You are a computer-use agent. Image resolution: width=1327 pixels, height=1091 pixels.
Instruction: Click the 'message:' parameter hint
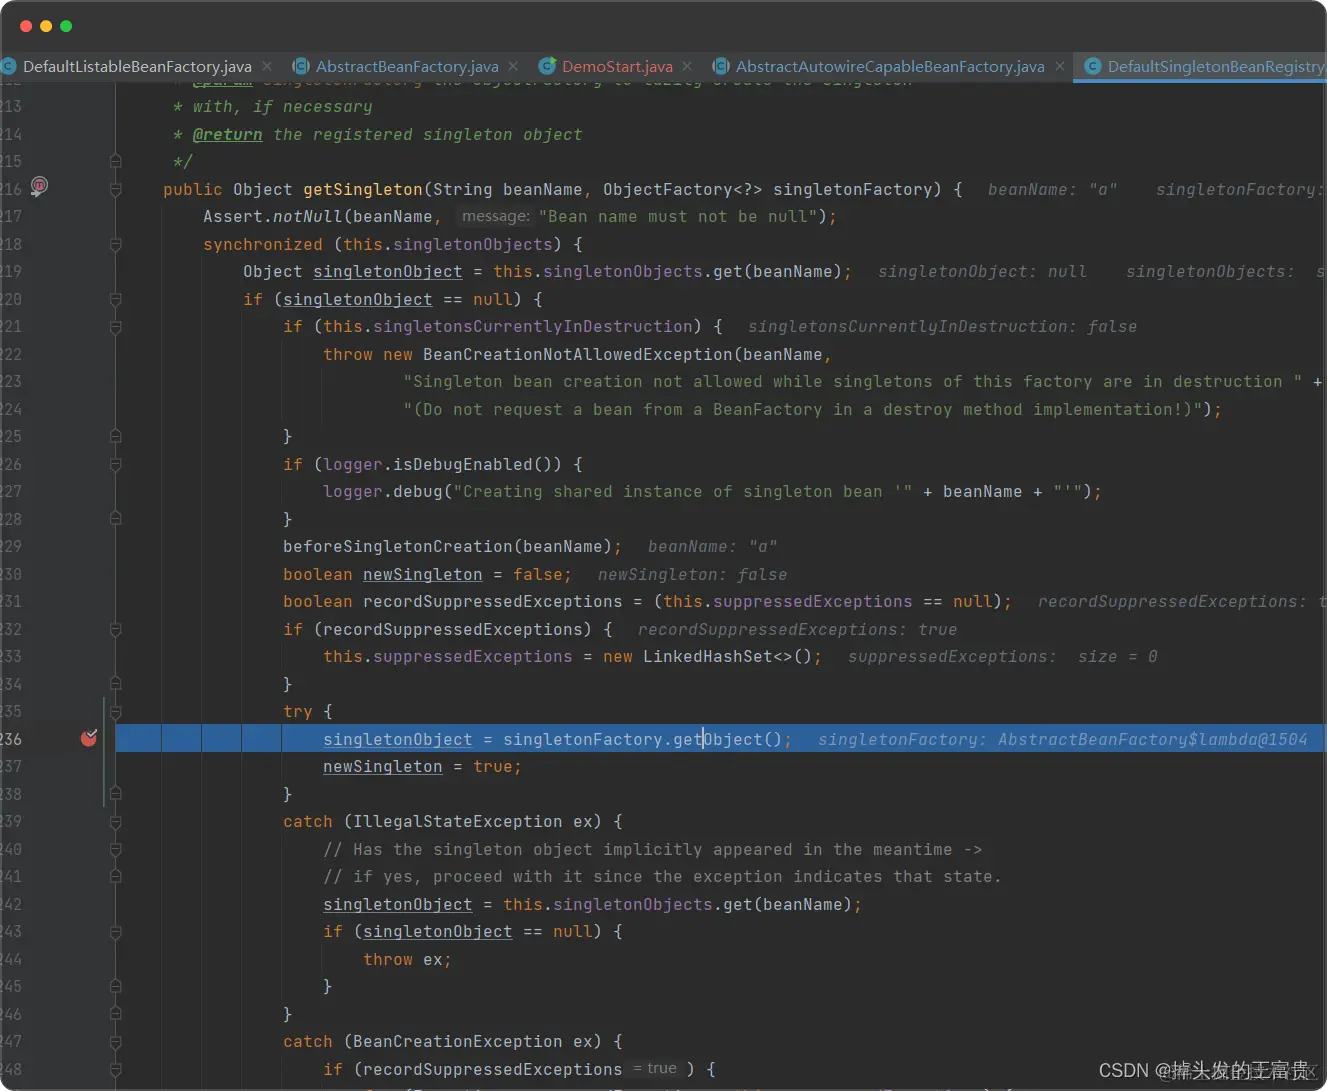[495, 216]
